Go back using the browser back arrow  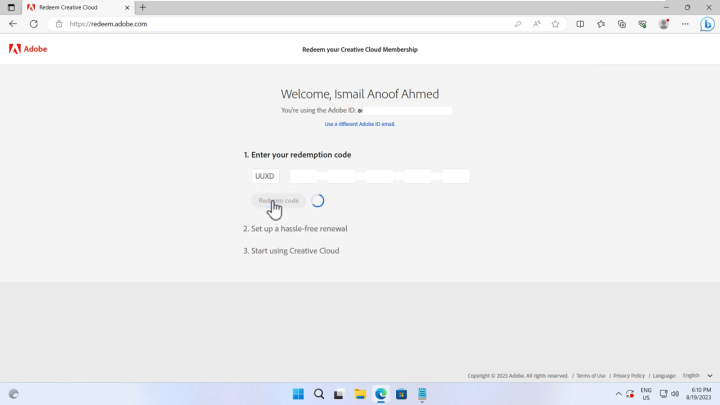[x=13, y=24]
